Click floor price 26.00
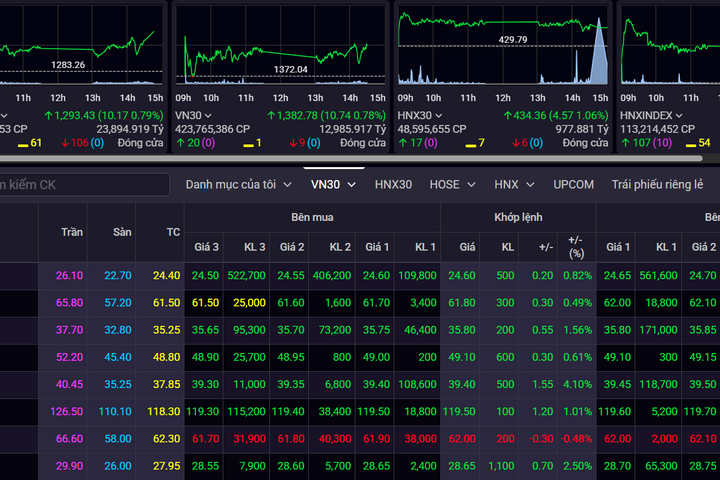The width and height of the screenshot is (720, 480). (118, 466)
